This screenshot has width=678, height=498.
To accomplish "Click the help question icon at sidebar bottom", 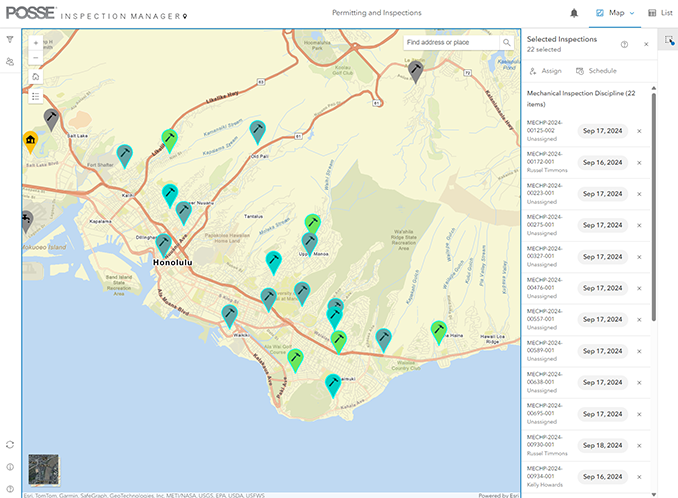I will [10, 489].
